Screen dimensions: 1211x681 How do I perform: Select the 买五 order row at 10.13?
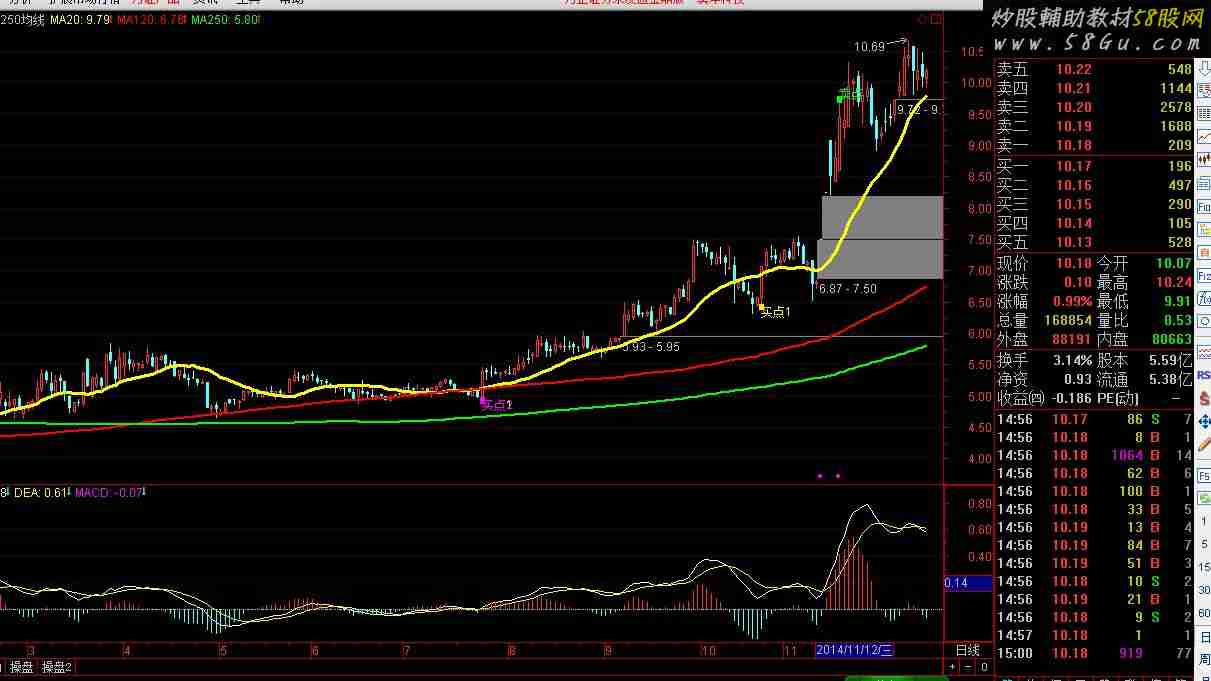click(1095, 243)
